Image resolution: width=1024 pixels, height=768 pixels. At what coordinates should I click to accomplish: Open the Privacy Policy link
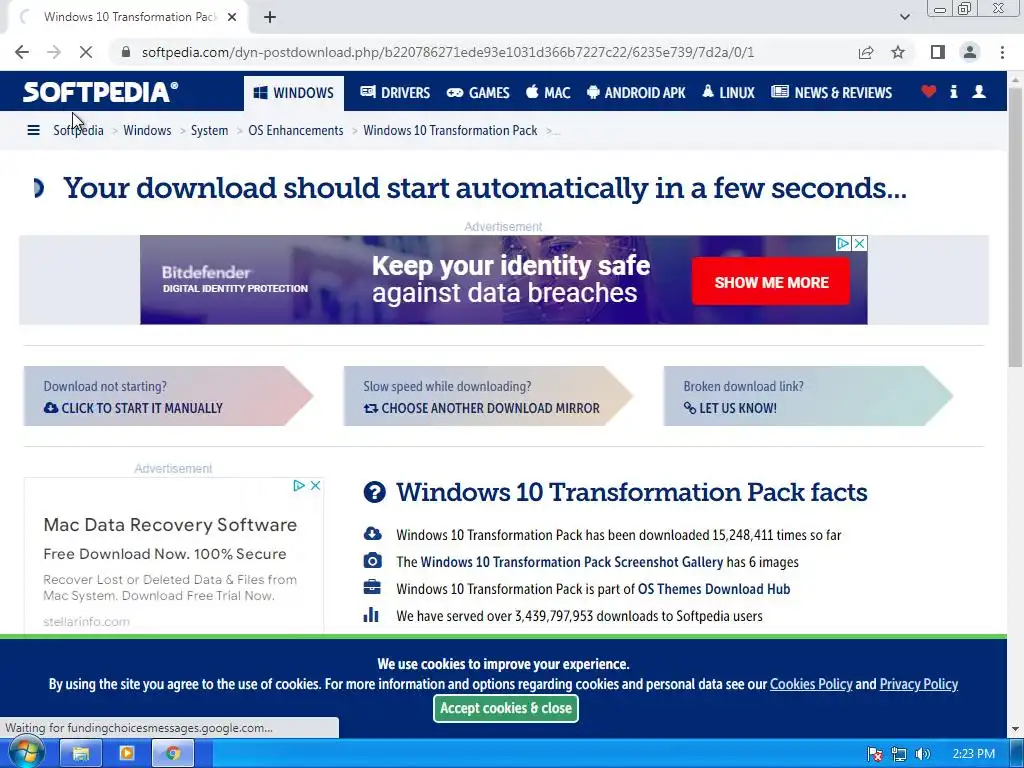pos(918,684)
